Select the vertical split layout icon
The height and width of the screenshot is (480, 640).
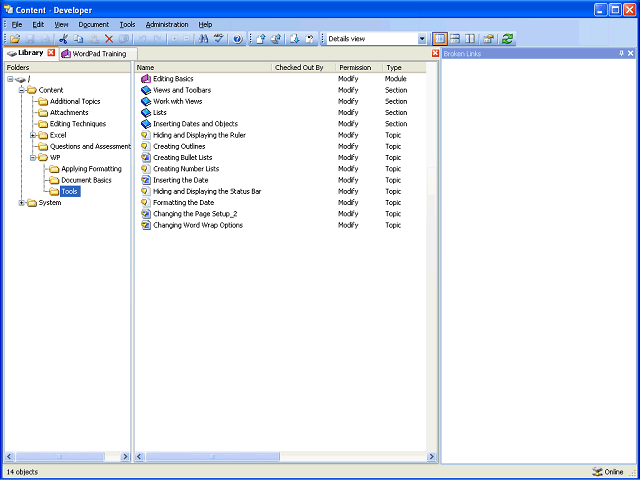[470, 39]
